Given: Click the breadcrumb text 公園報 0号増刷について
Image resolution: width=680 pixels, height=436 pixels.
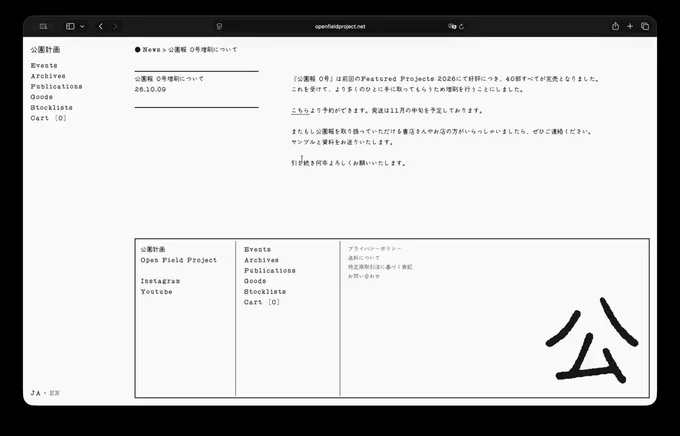Looking at the screenshot, I should [203, 50].
